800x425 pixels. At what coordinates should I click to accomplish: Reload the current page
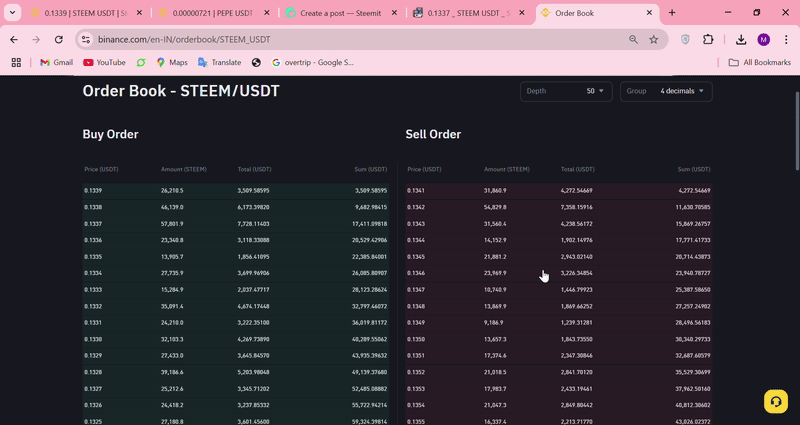click(x=59, y=39)
